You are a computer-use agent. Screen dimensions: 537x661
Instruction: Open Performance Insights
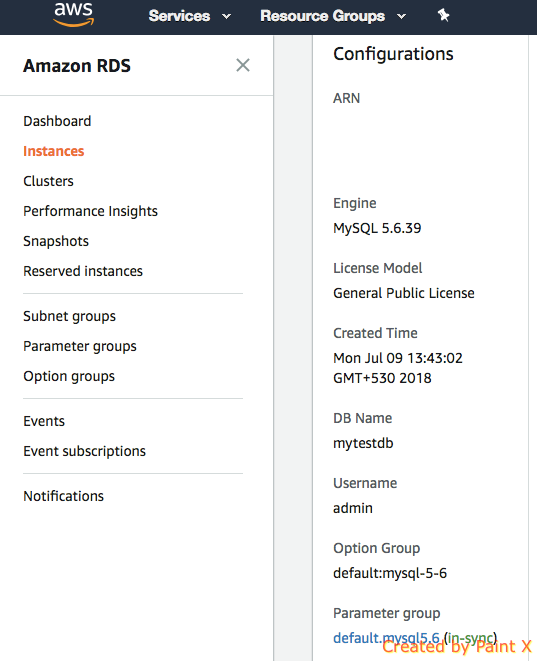coord(91,211)
